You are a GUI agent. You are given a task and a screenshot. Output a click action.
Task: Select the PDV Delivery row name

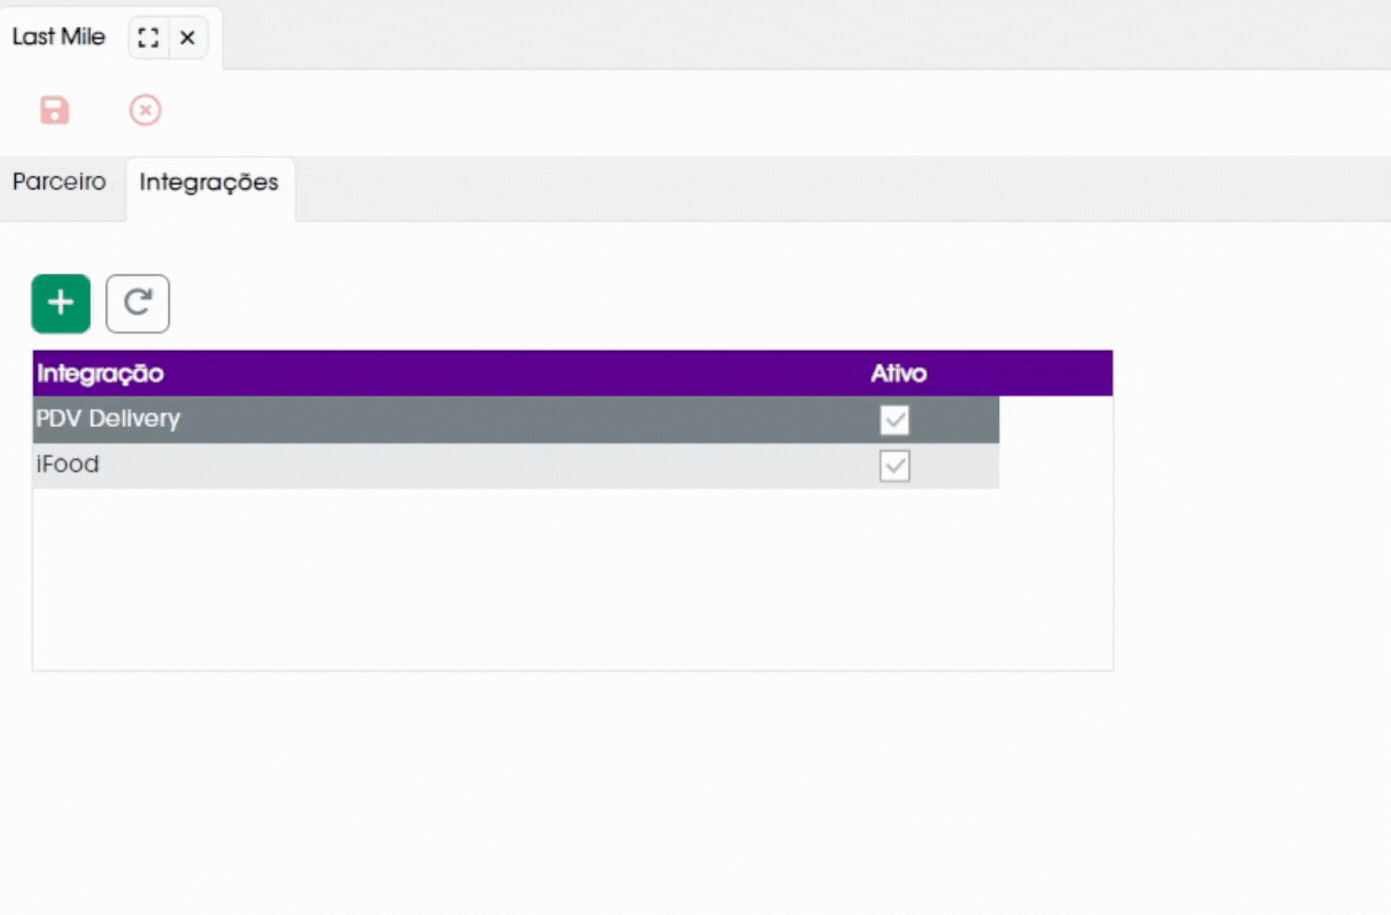[108, 419]
